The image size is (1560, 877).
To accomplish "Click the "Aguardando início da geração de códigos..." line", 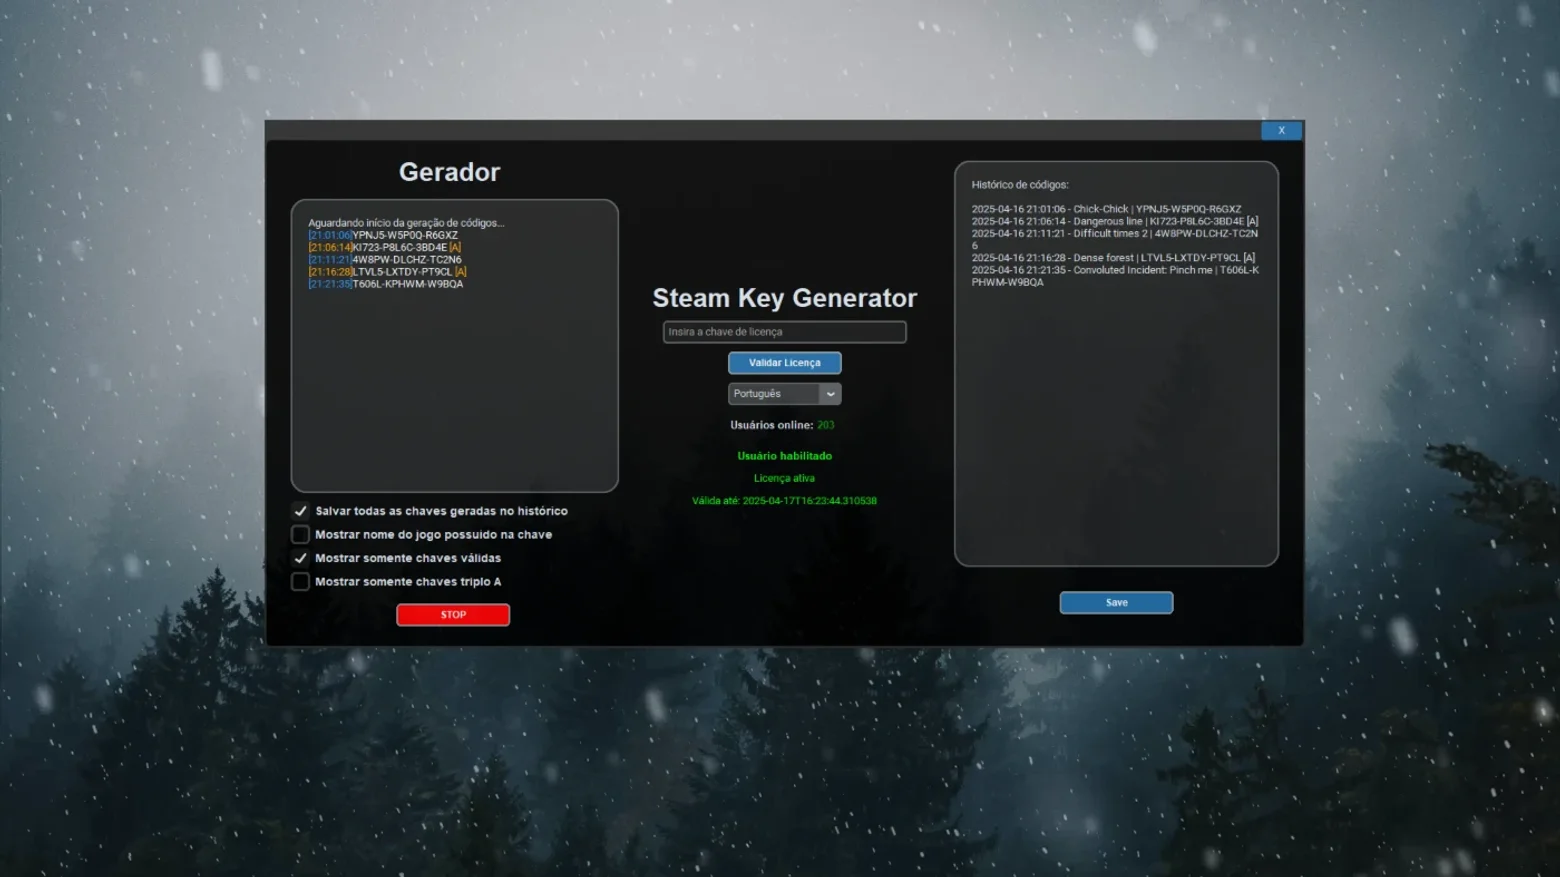I will pyautogui.click(x=406, y=223).
